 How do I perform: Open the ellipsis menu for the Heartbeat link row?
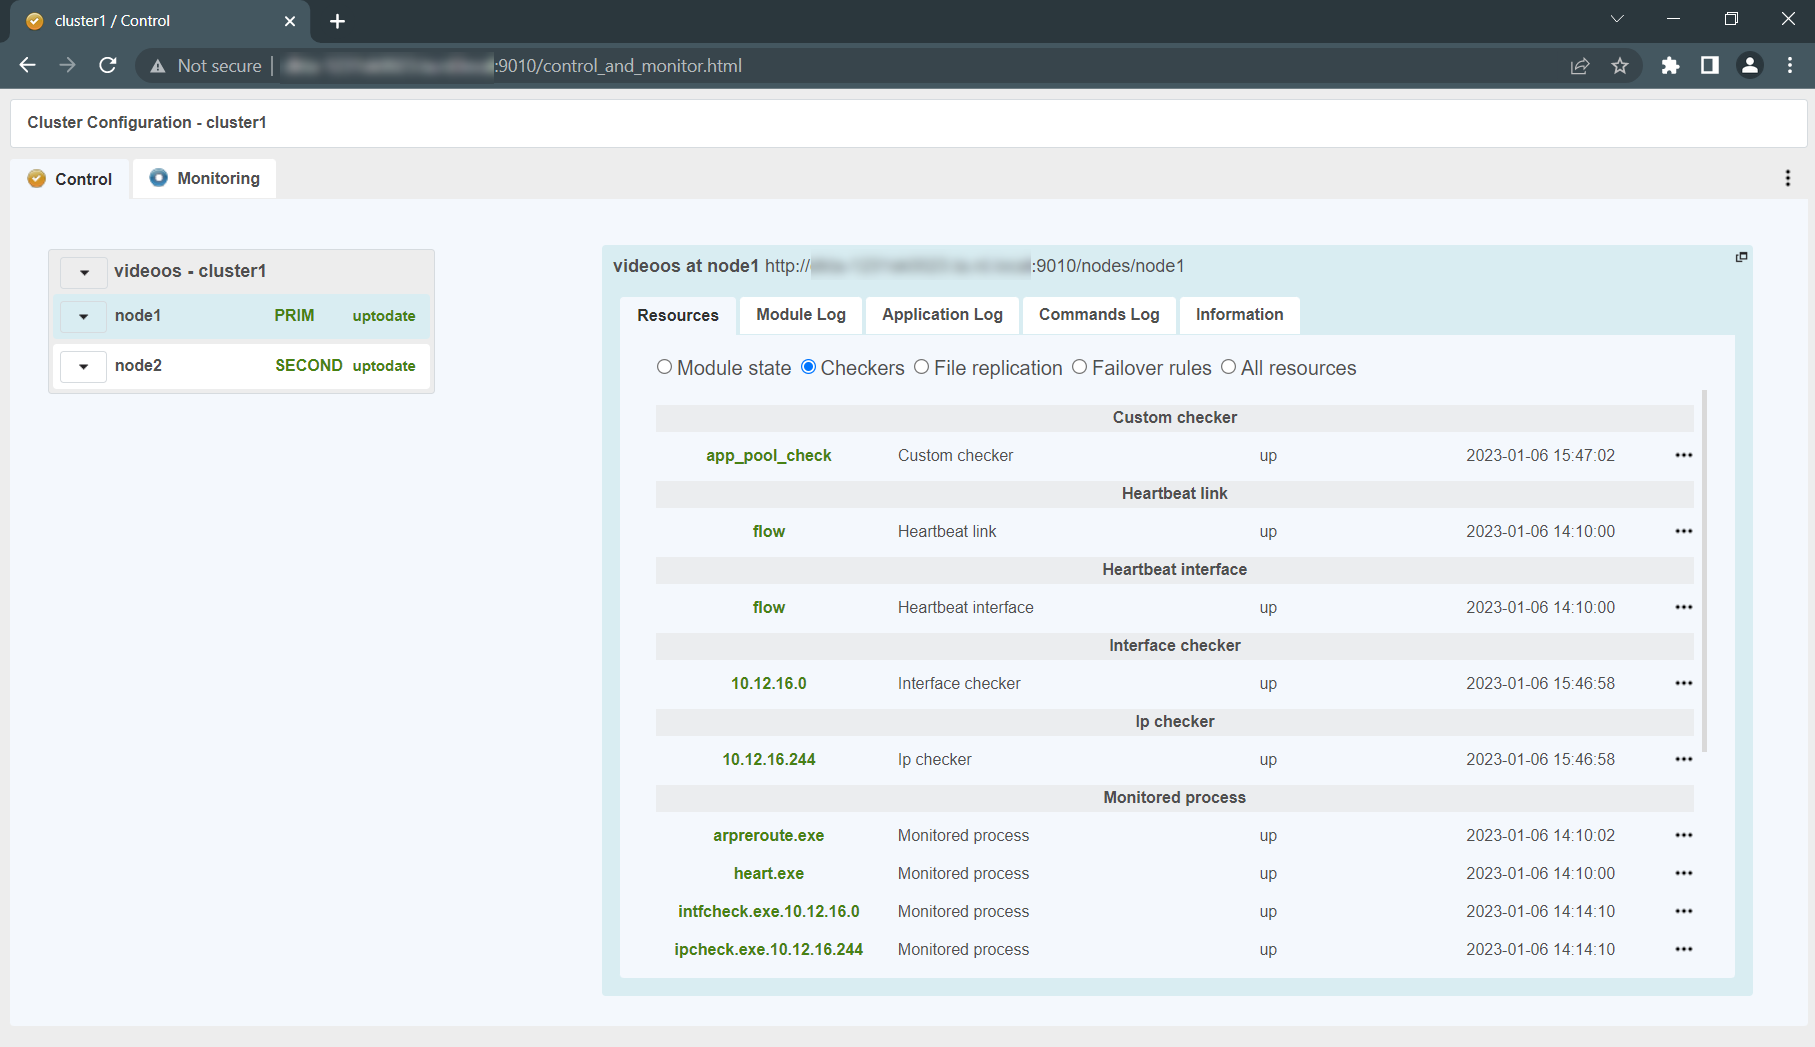pos(1683,531)
